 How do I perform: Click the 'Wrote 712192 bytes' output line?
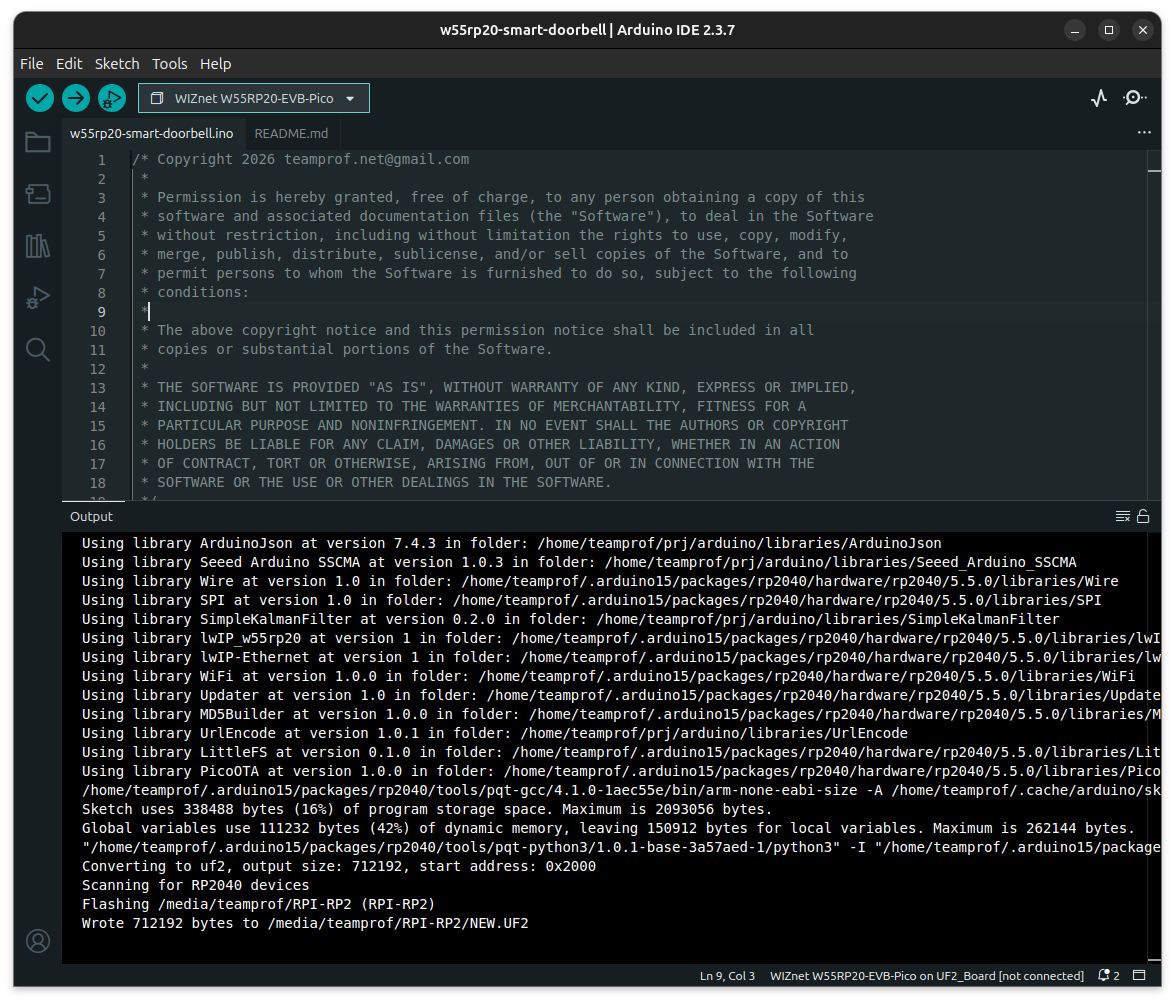click(305, 924)
